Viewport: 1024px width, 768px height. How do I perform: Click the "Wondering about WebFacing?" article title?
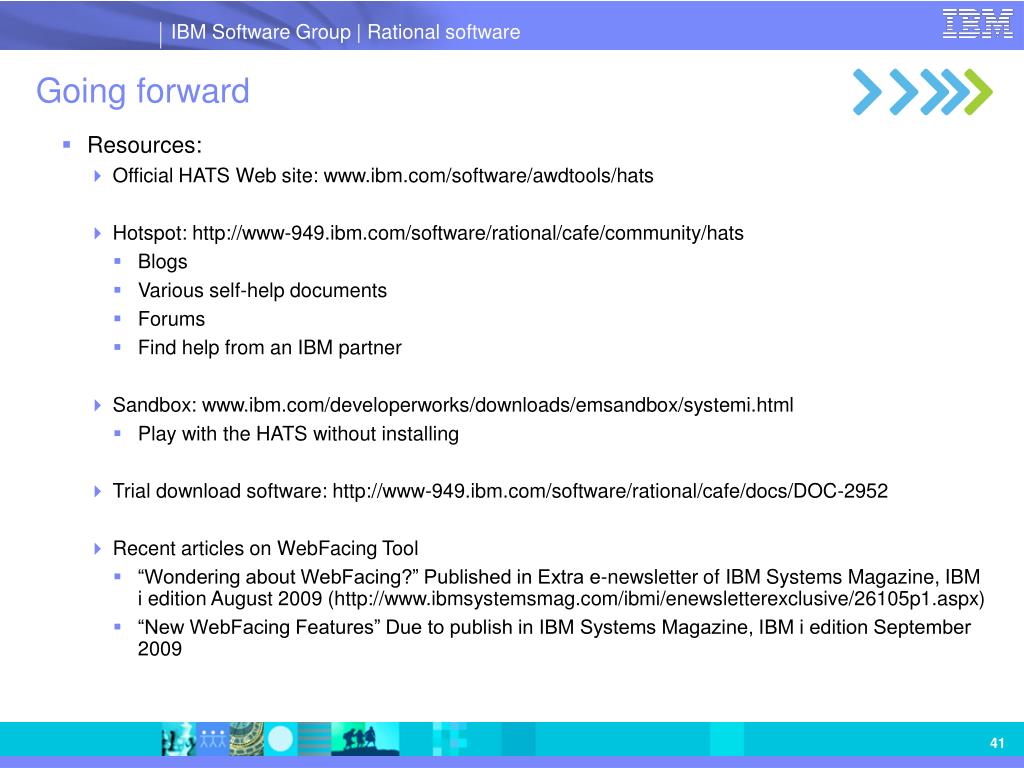(278, 577)
